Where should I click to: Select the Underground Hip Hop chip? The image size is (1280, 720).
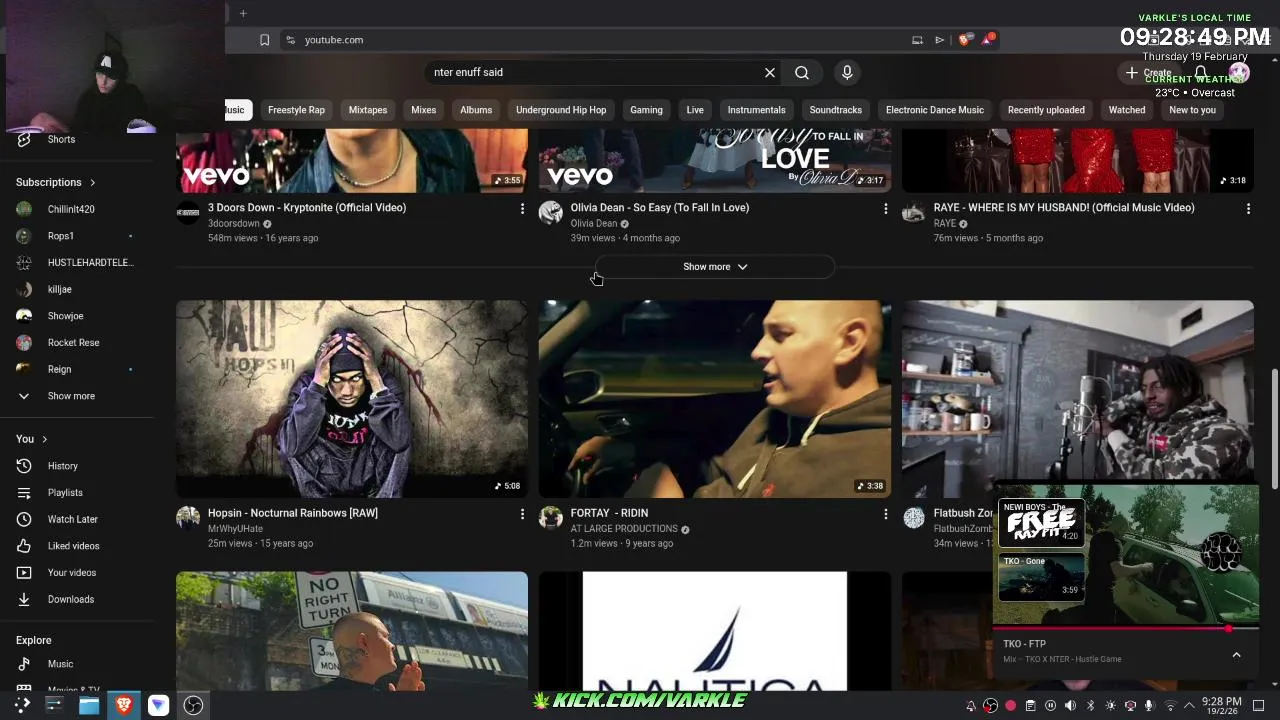point(561,110)
